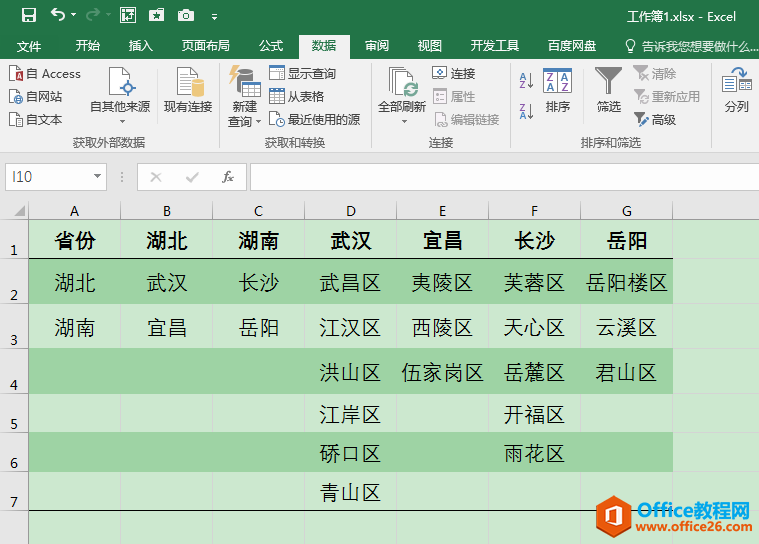Switch to the 审阅 tab
The image size is (759, 544).
pos(377,45)
